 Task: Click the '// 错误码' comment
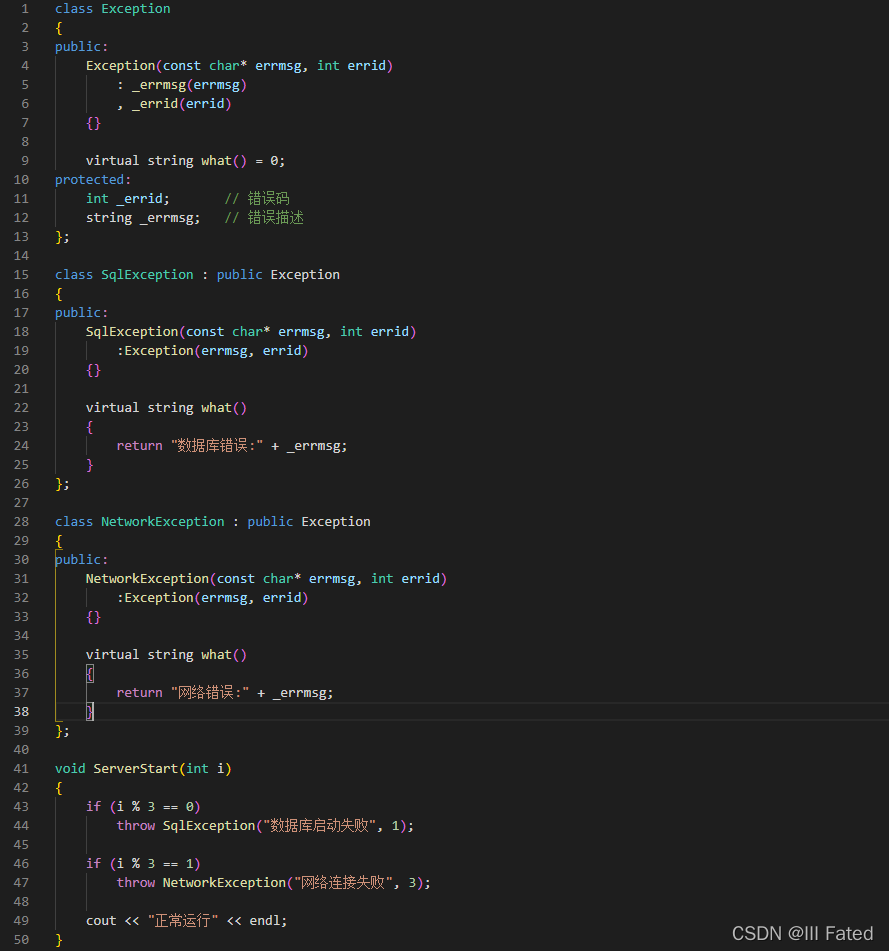[x=257, y=199]
